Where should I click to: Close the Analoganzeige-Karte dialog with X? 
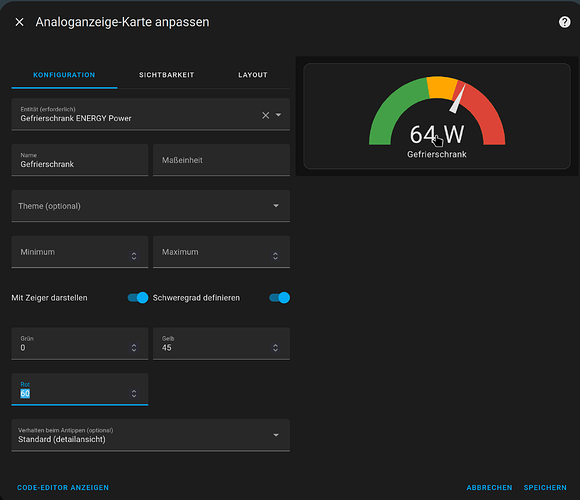(x=20, y=22)
